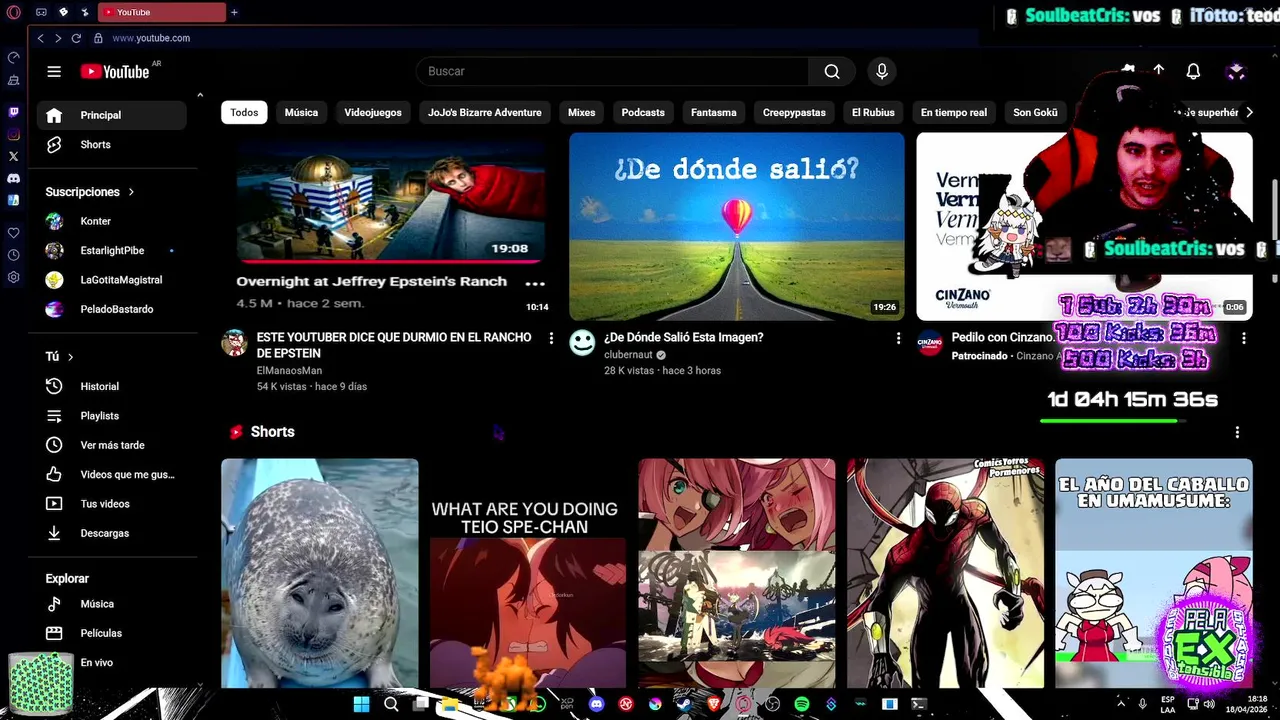The width and height of the screenshot is (1280, 720).
Task: Open the YouTube hamburger guide menu
Action: [54, 71]
